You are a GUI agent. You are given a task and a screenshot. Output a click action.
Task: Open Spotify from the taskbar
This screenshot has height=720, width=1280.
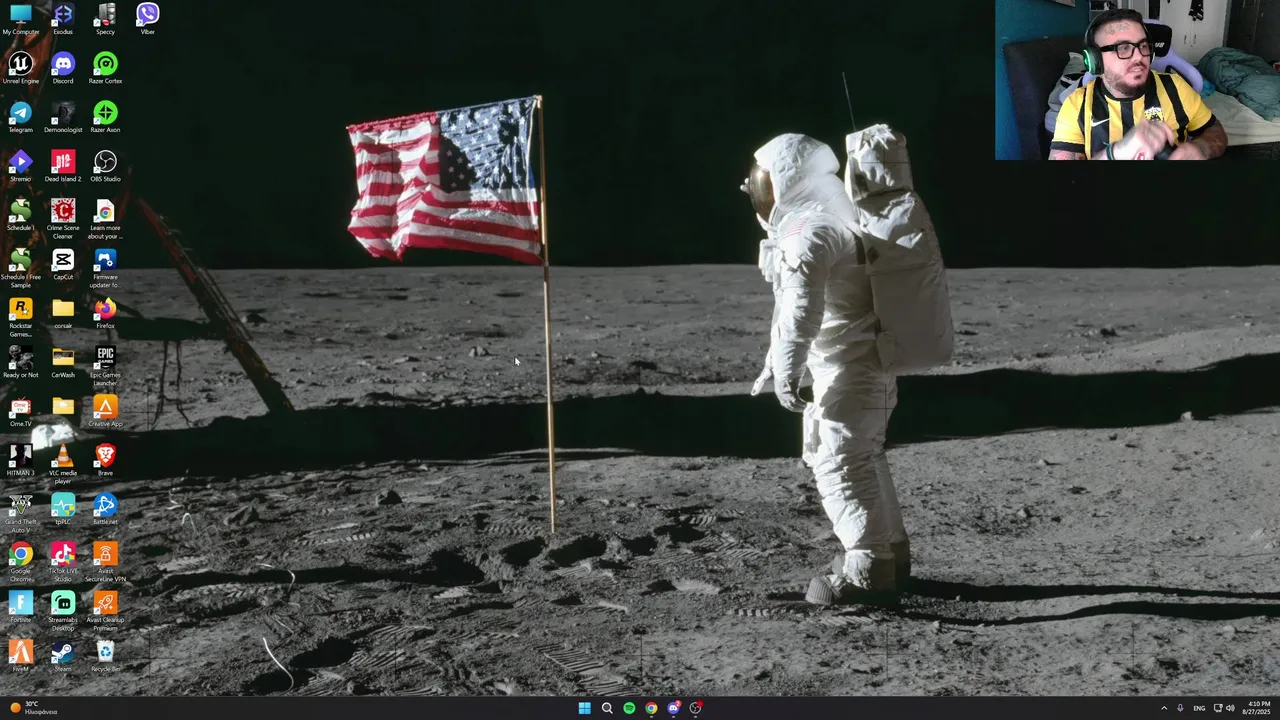pos(629,708)
